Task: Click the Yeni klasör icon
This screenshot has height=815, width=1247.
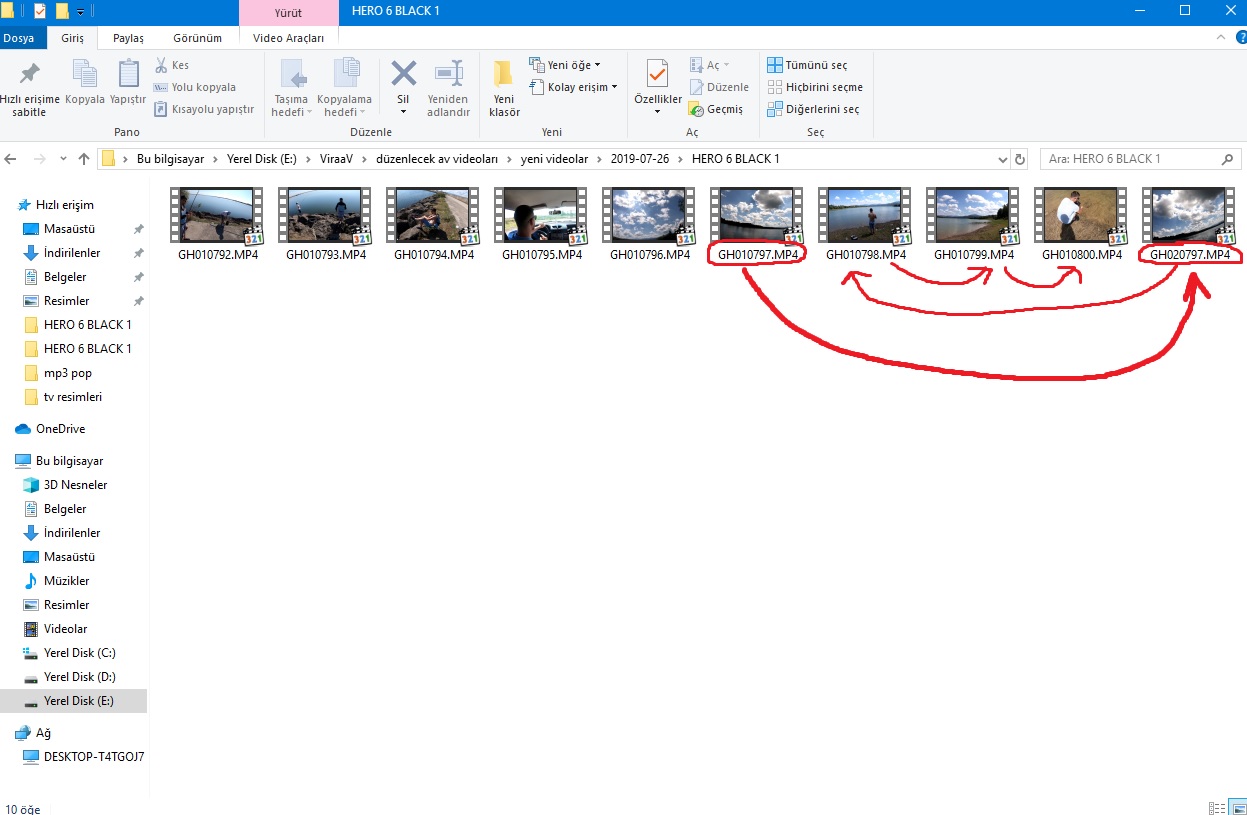Action: click(x=504, y=74)
